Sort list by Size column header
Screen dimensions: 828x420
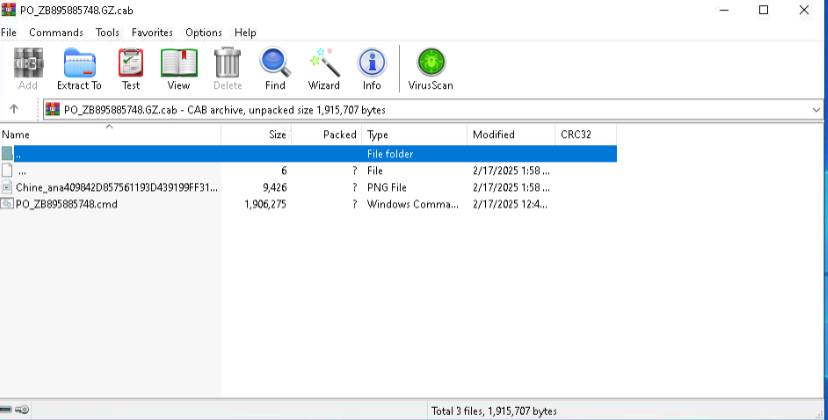[255, 135]
